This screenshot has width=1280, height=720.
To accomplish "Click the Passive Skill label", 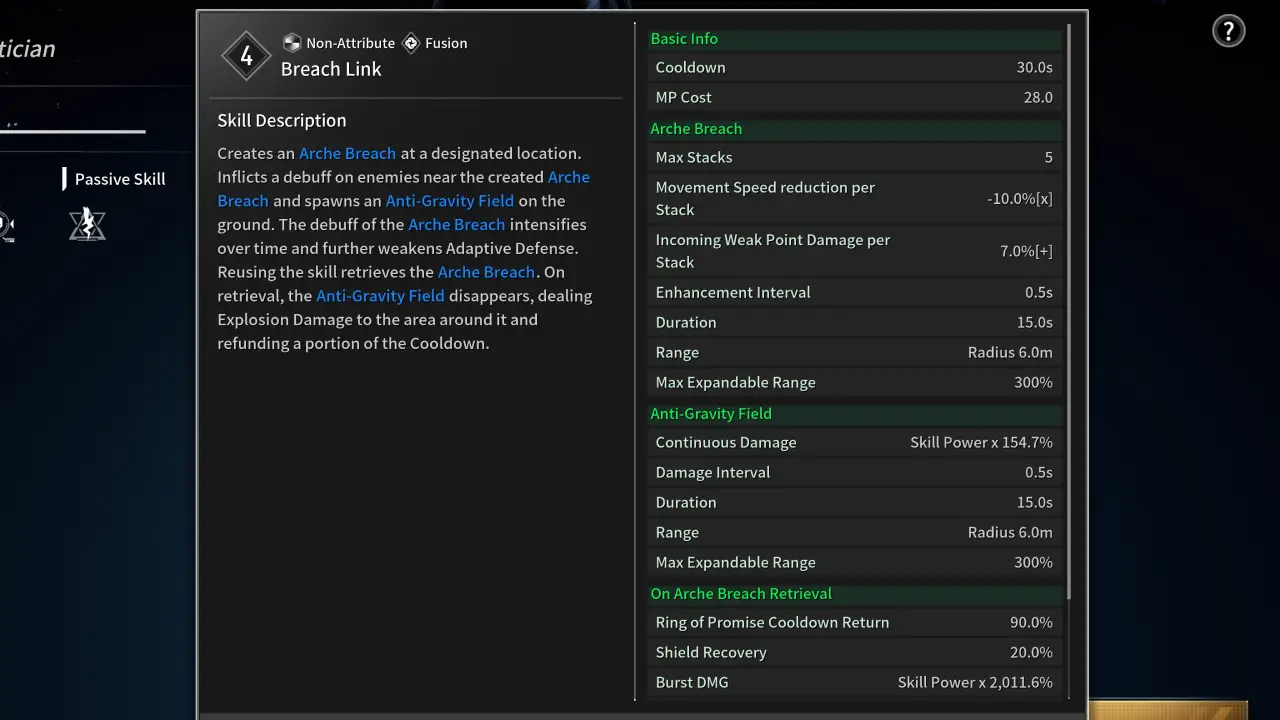I will click(120, 179).
